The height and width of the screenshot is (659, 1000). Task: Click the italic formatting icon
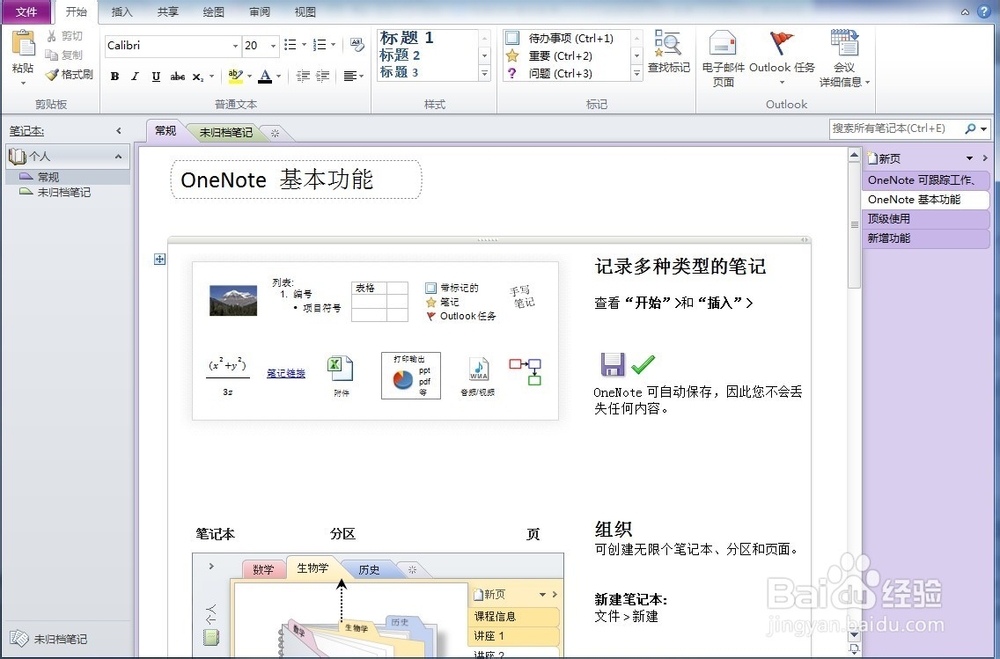click(x=135, y=76)
